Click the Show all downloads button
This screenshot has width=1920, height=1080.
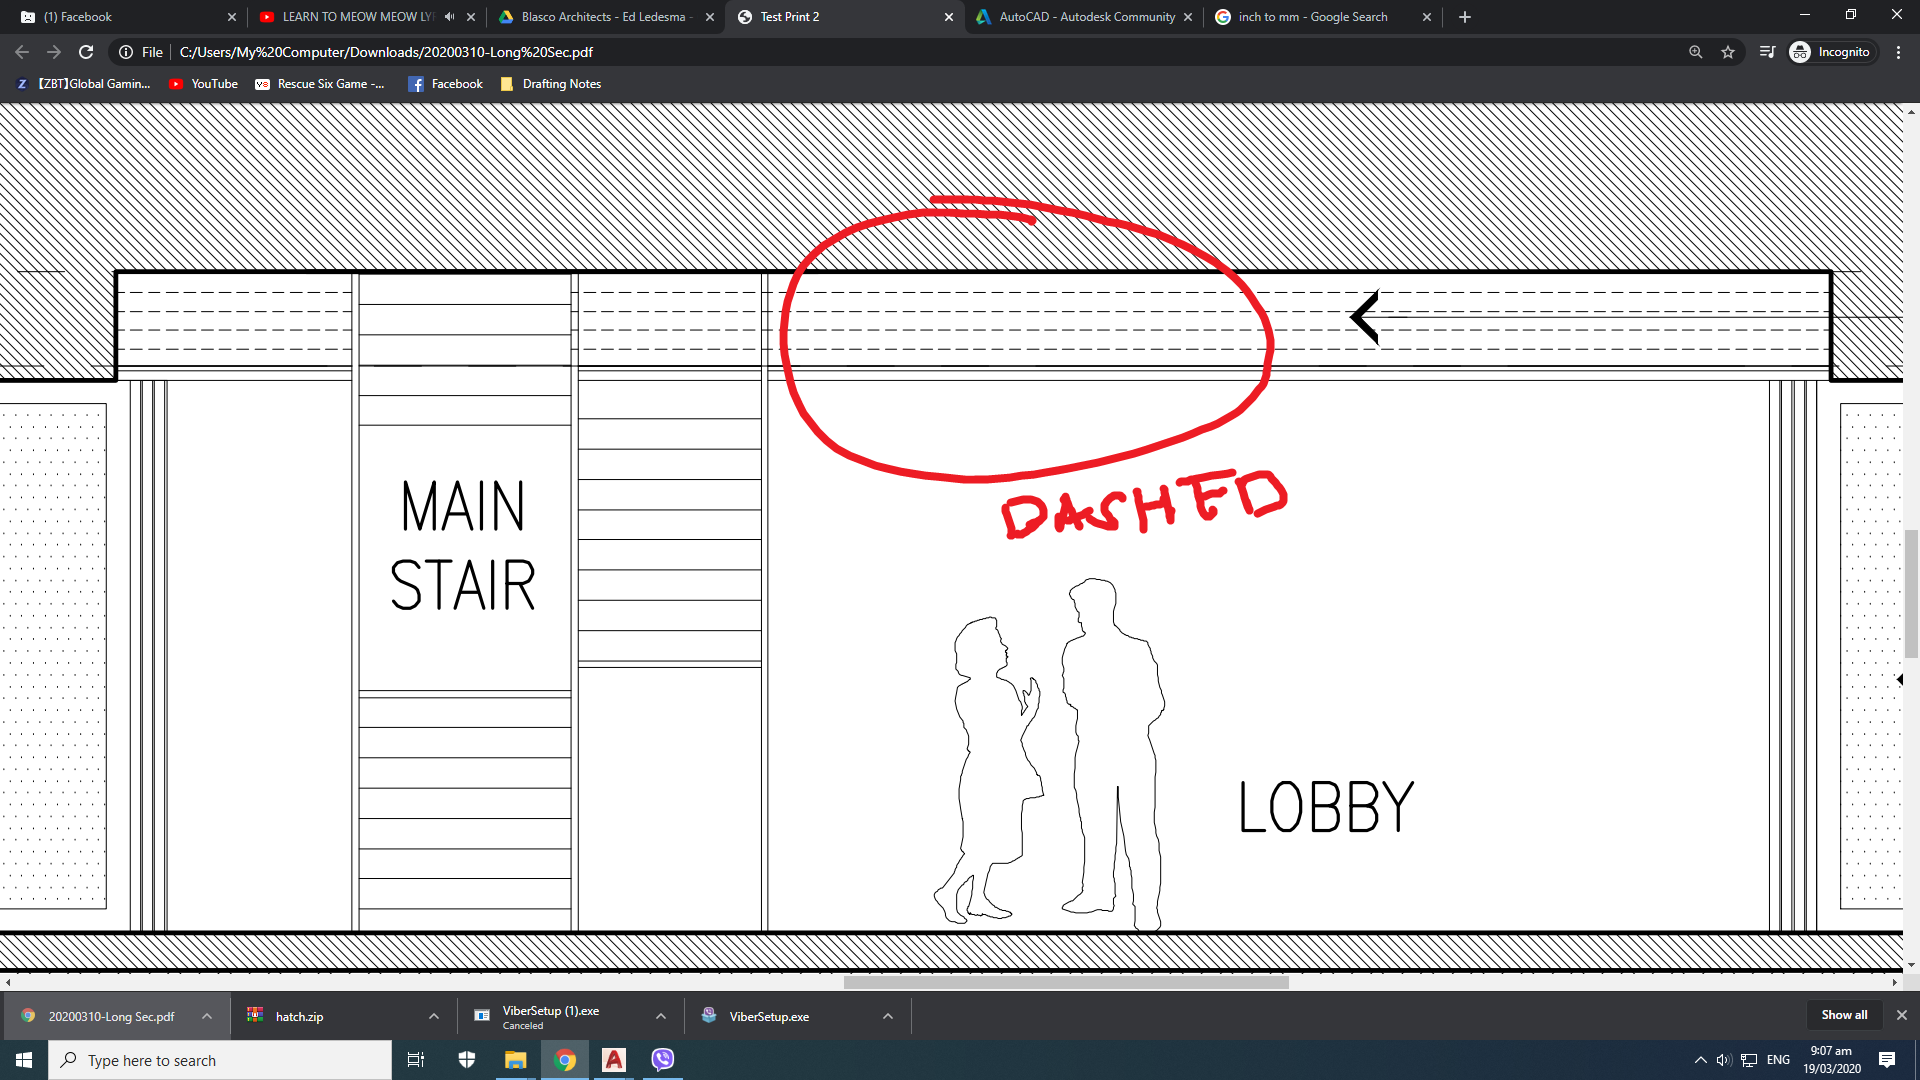pyautogui.click(x=1844, y=1014)
